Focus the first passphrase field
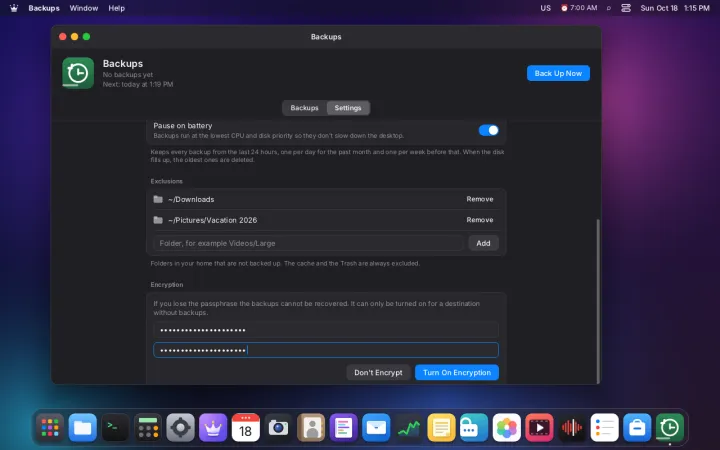720x450 pixels. (326, 330)
